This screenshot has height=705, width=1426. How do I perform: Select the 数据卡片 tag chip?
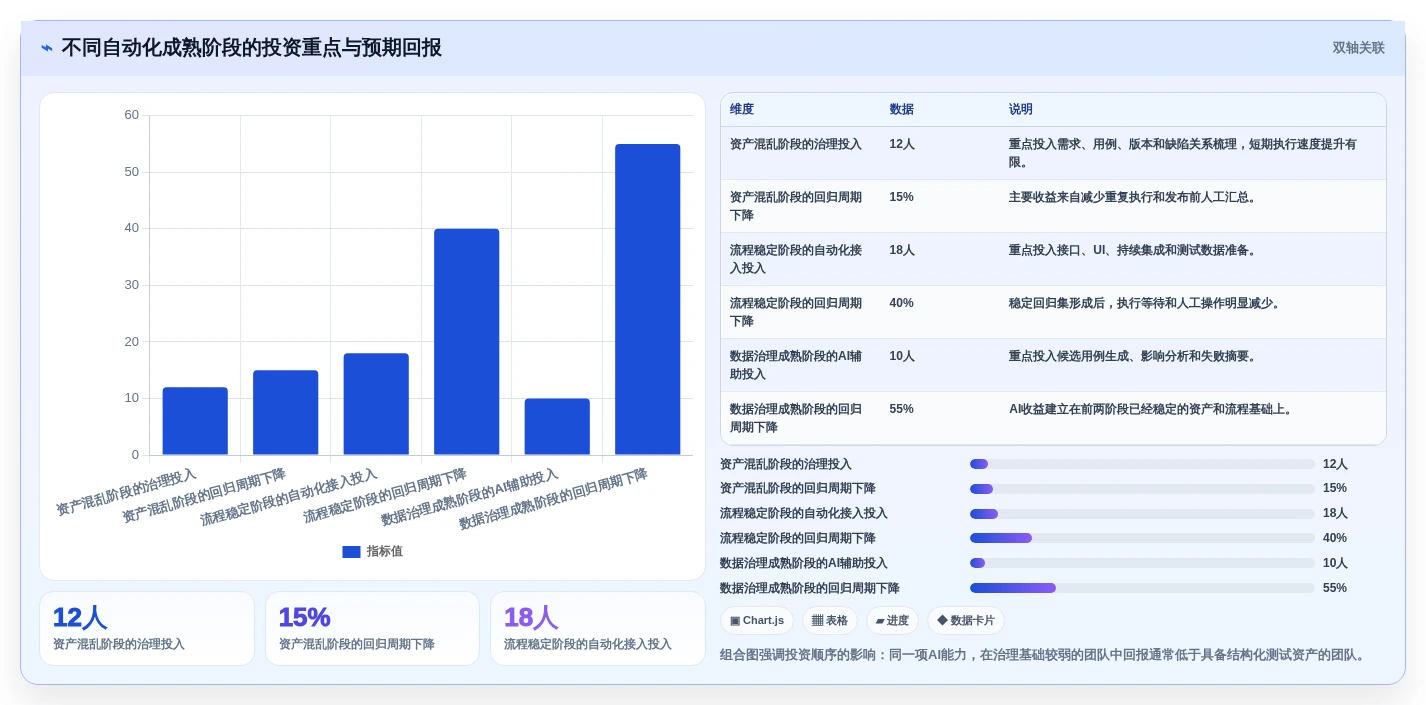(x=966, y=620)
